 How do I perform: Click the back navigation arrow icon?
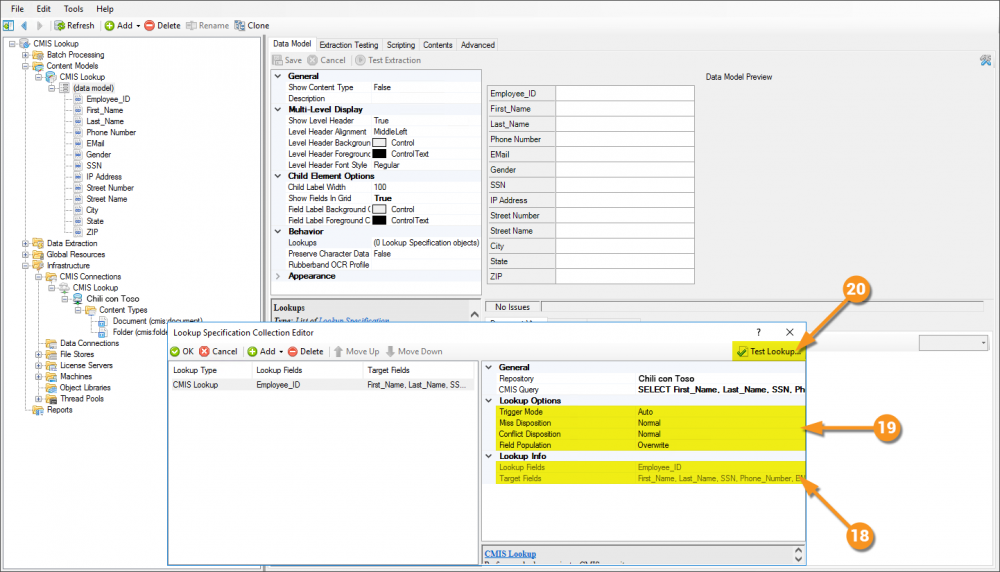[24, 26]
